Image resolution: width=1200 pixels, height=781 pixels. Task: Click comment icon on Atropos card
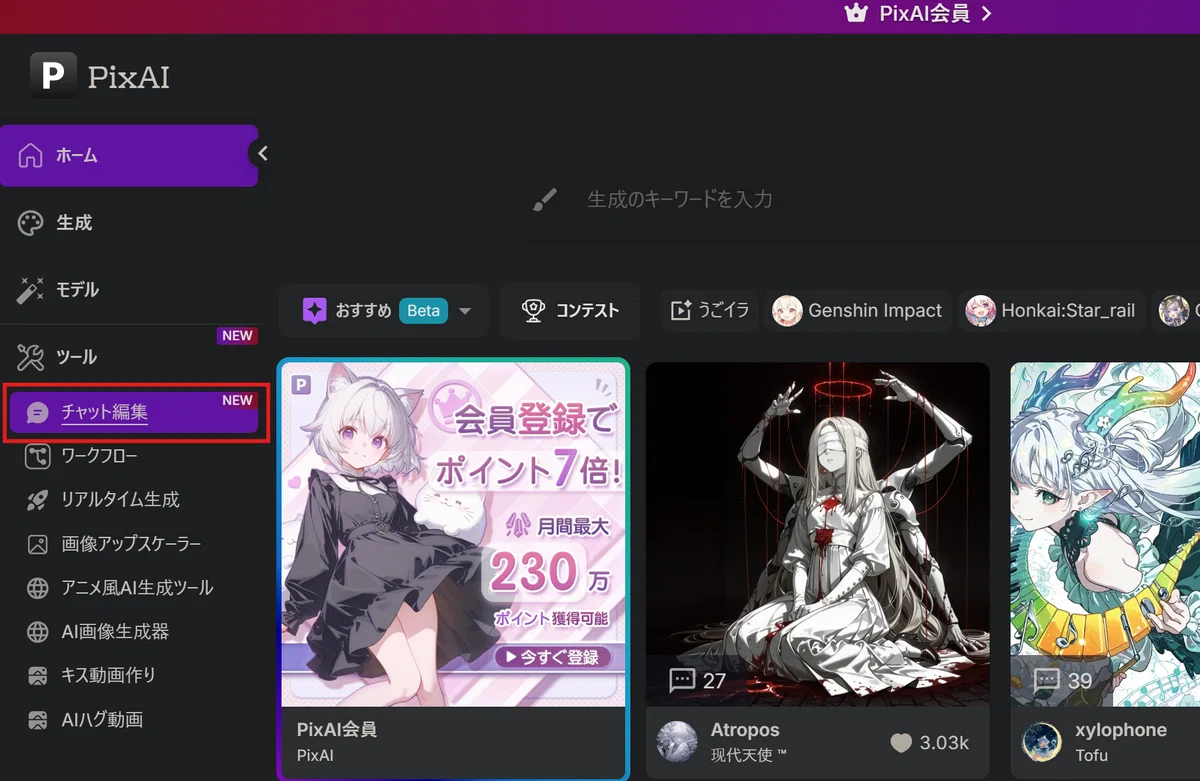(682, 681)
